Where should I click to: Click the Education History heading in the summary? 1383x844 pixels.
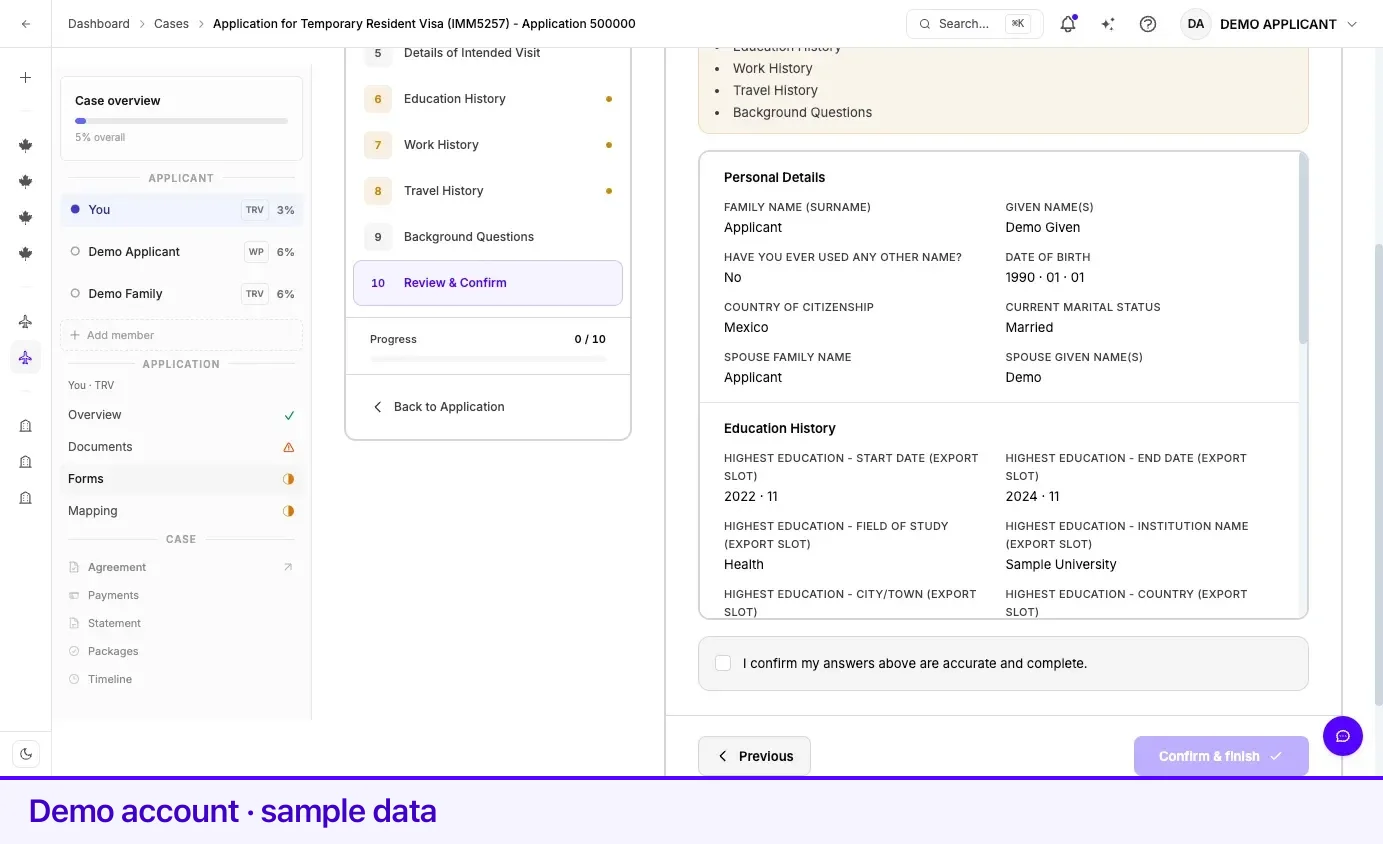tap(780, 429)
